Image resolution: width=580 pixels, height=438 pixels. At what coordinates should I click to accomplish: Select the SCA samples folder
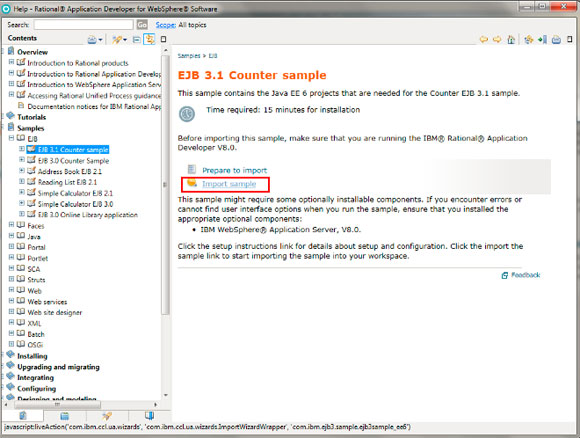click(x=34, y=269)
